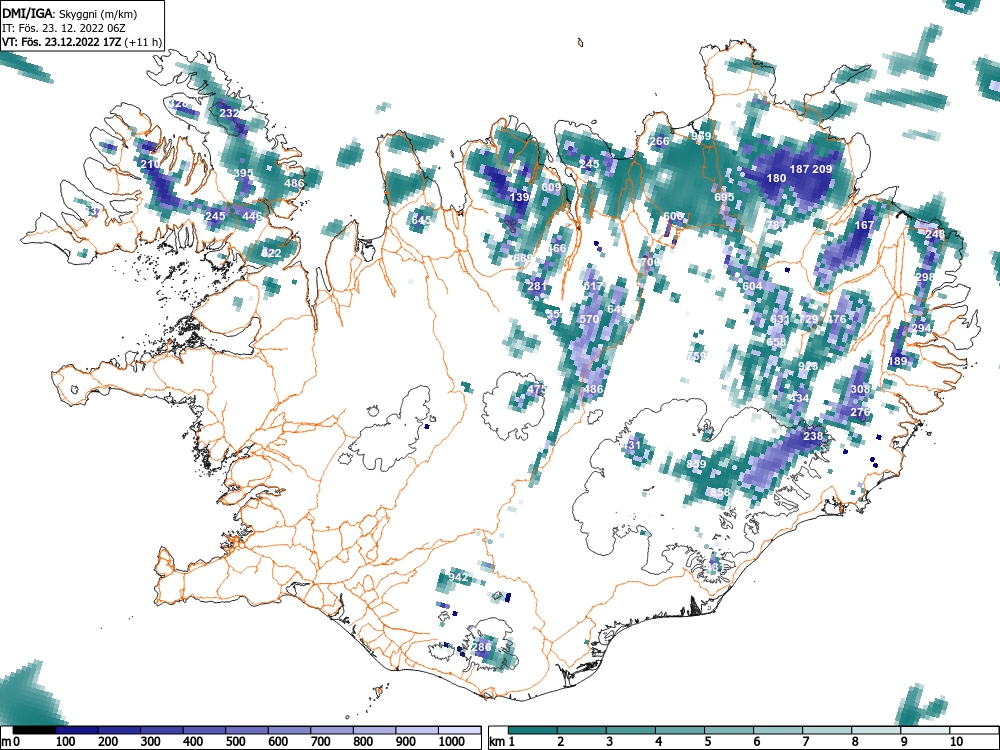The height and width of the screenshot is (750, 1000).
Task: Select the 286 value on the southern glacier
Action: click(x=482, y=647)
